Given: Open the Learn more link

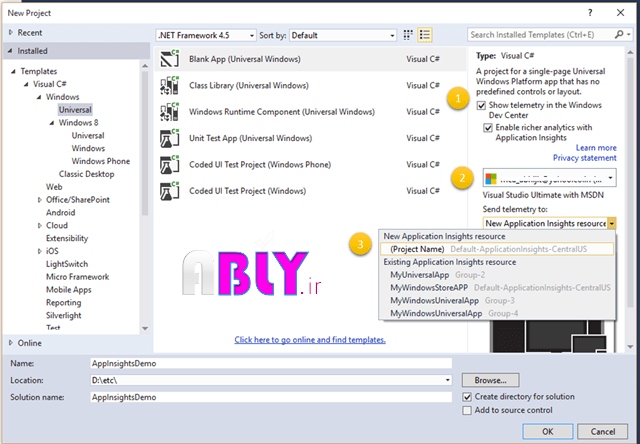Looking at the screenshot, I should click(596, 148).
